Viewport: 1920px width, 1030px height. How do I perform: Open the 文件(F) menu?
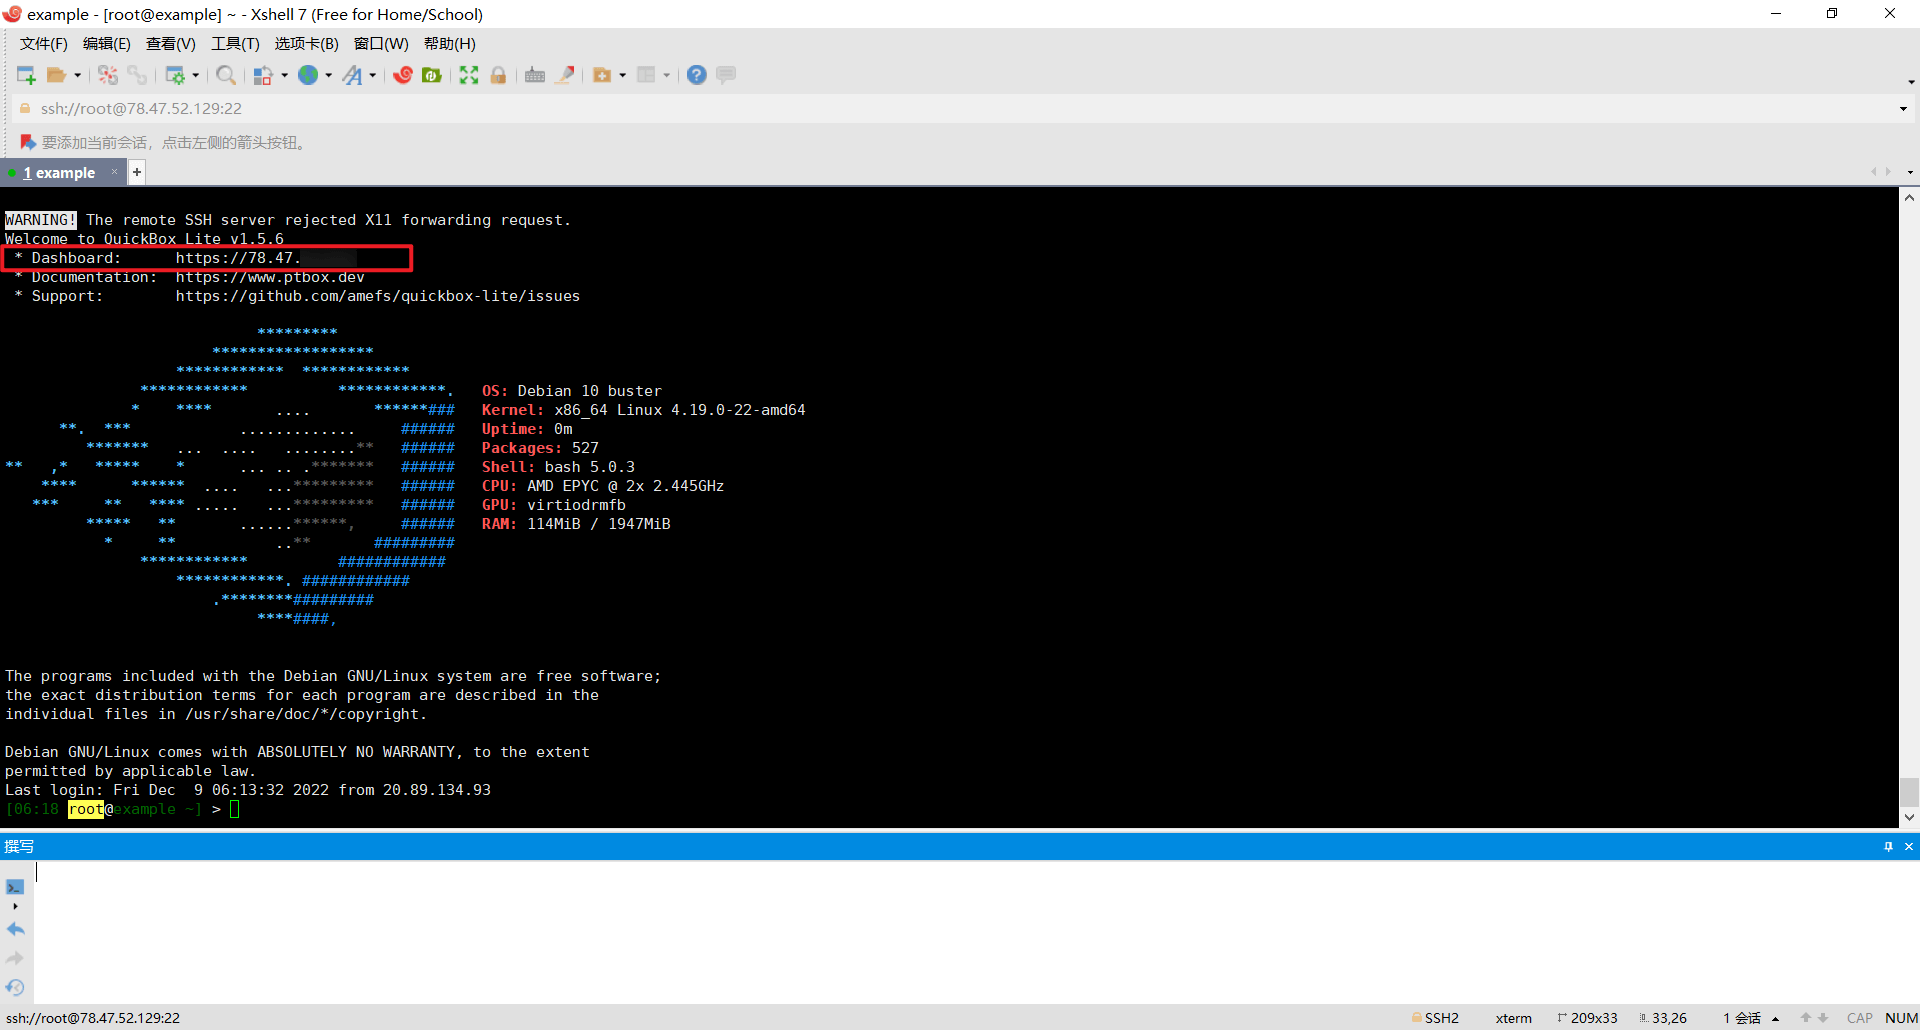pos(43,43)
